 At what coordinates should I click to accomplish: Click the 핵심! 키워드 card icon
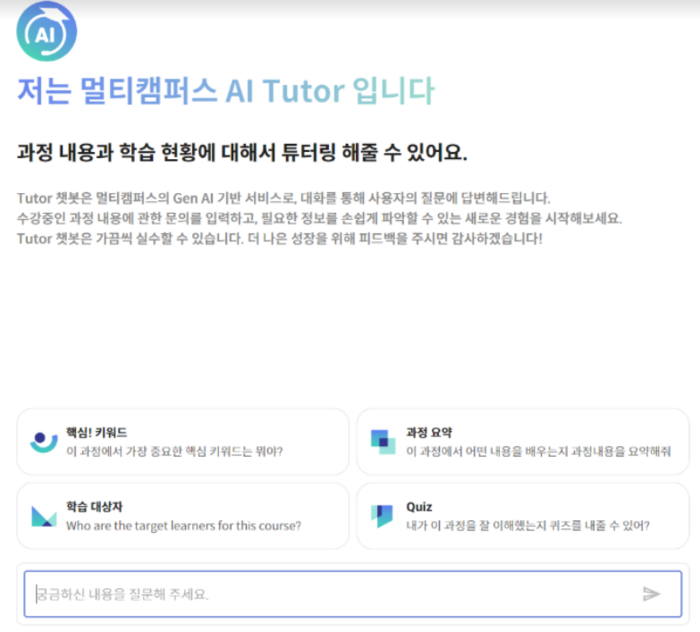(x=43, y=441)
